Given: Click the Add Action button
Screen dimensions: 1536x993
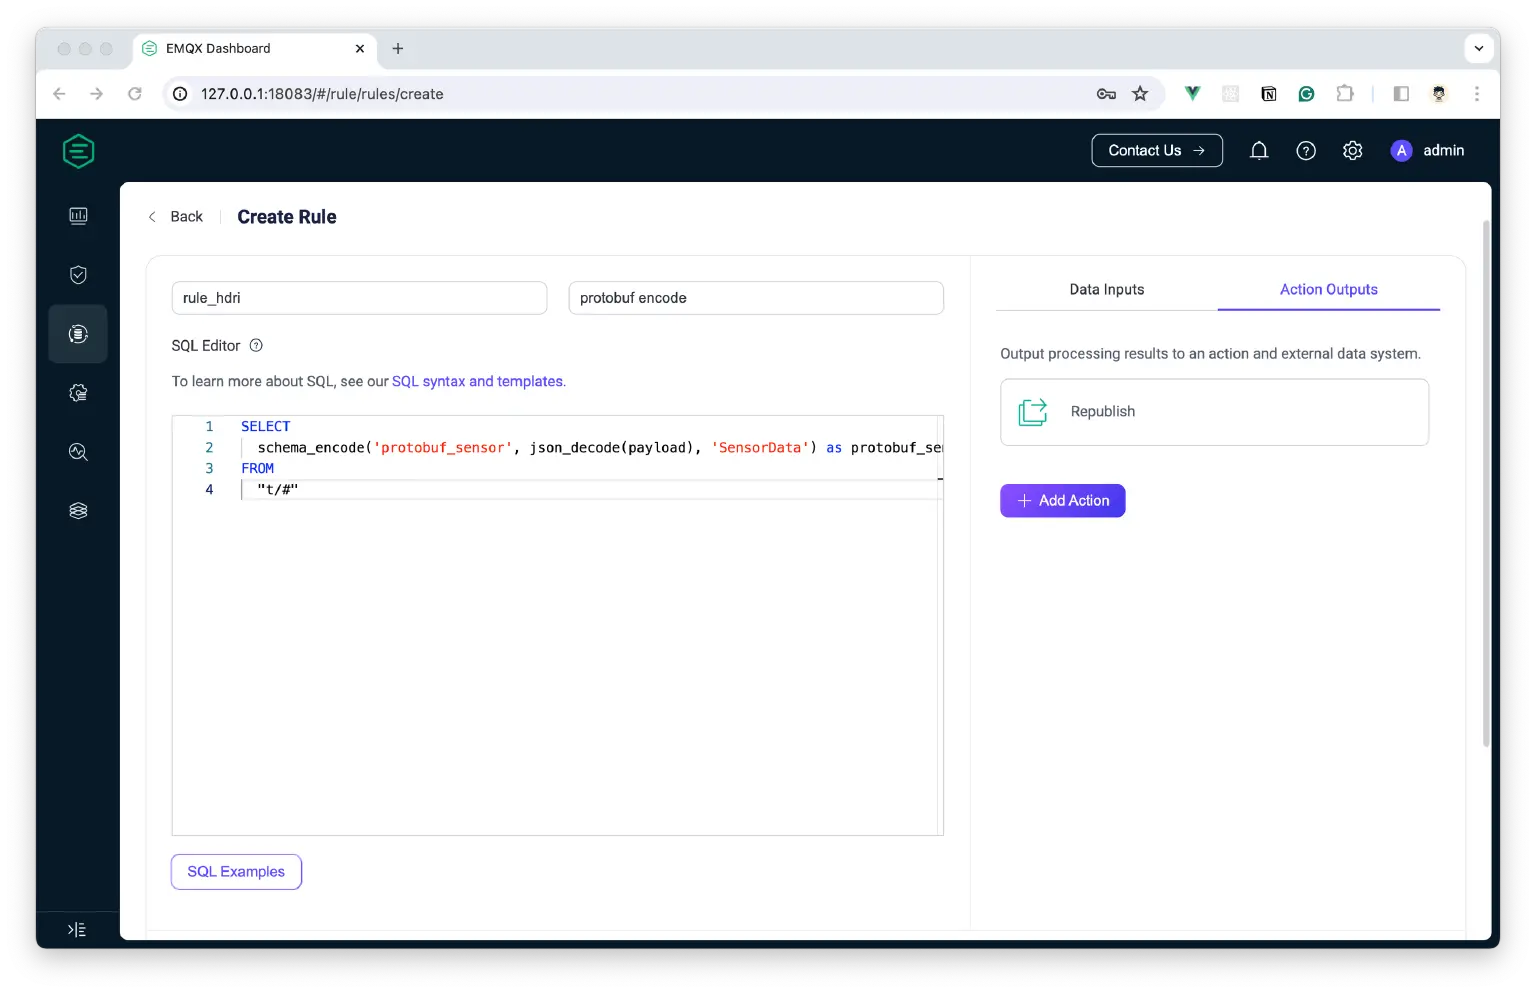Looking at the screenshot, I should [x=1062, y=501].
